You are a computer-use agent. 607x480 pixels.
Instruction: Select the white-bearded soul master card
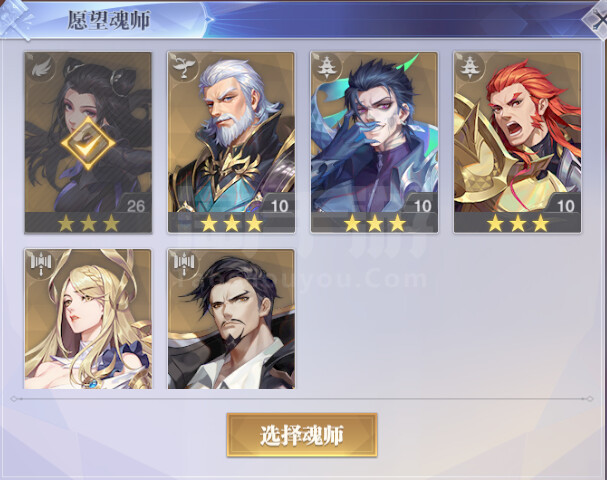click(x=231, y=142)
